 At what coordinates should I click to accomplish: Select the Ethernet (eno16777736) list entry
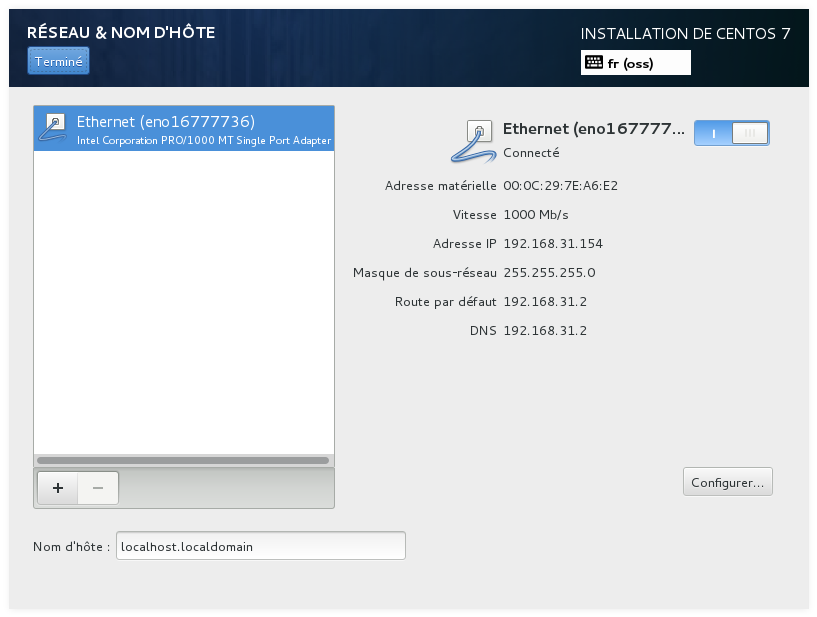coord(184,129)
